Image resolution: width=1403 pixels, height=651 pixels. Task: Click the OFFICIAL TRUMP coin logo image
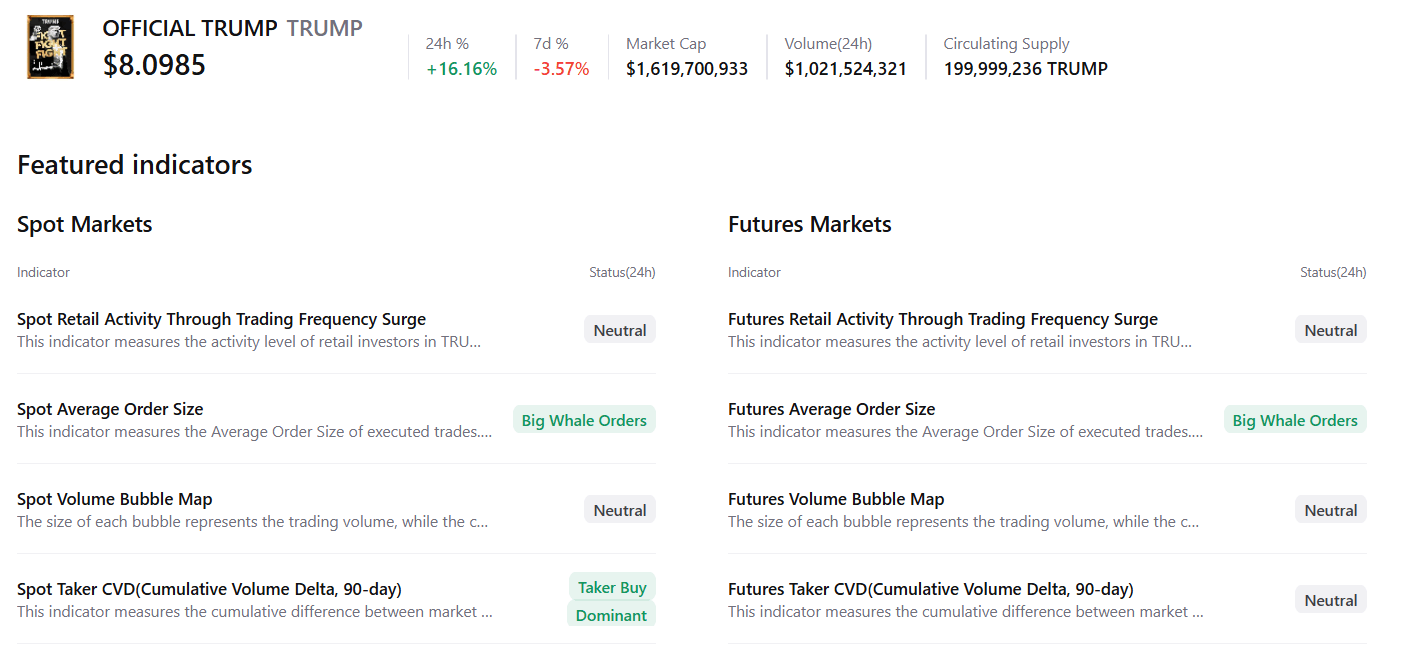pyautogui.click(x=50, y=47)
